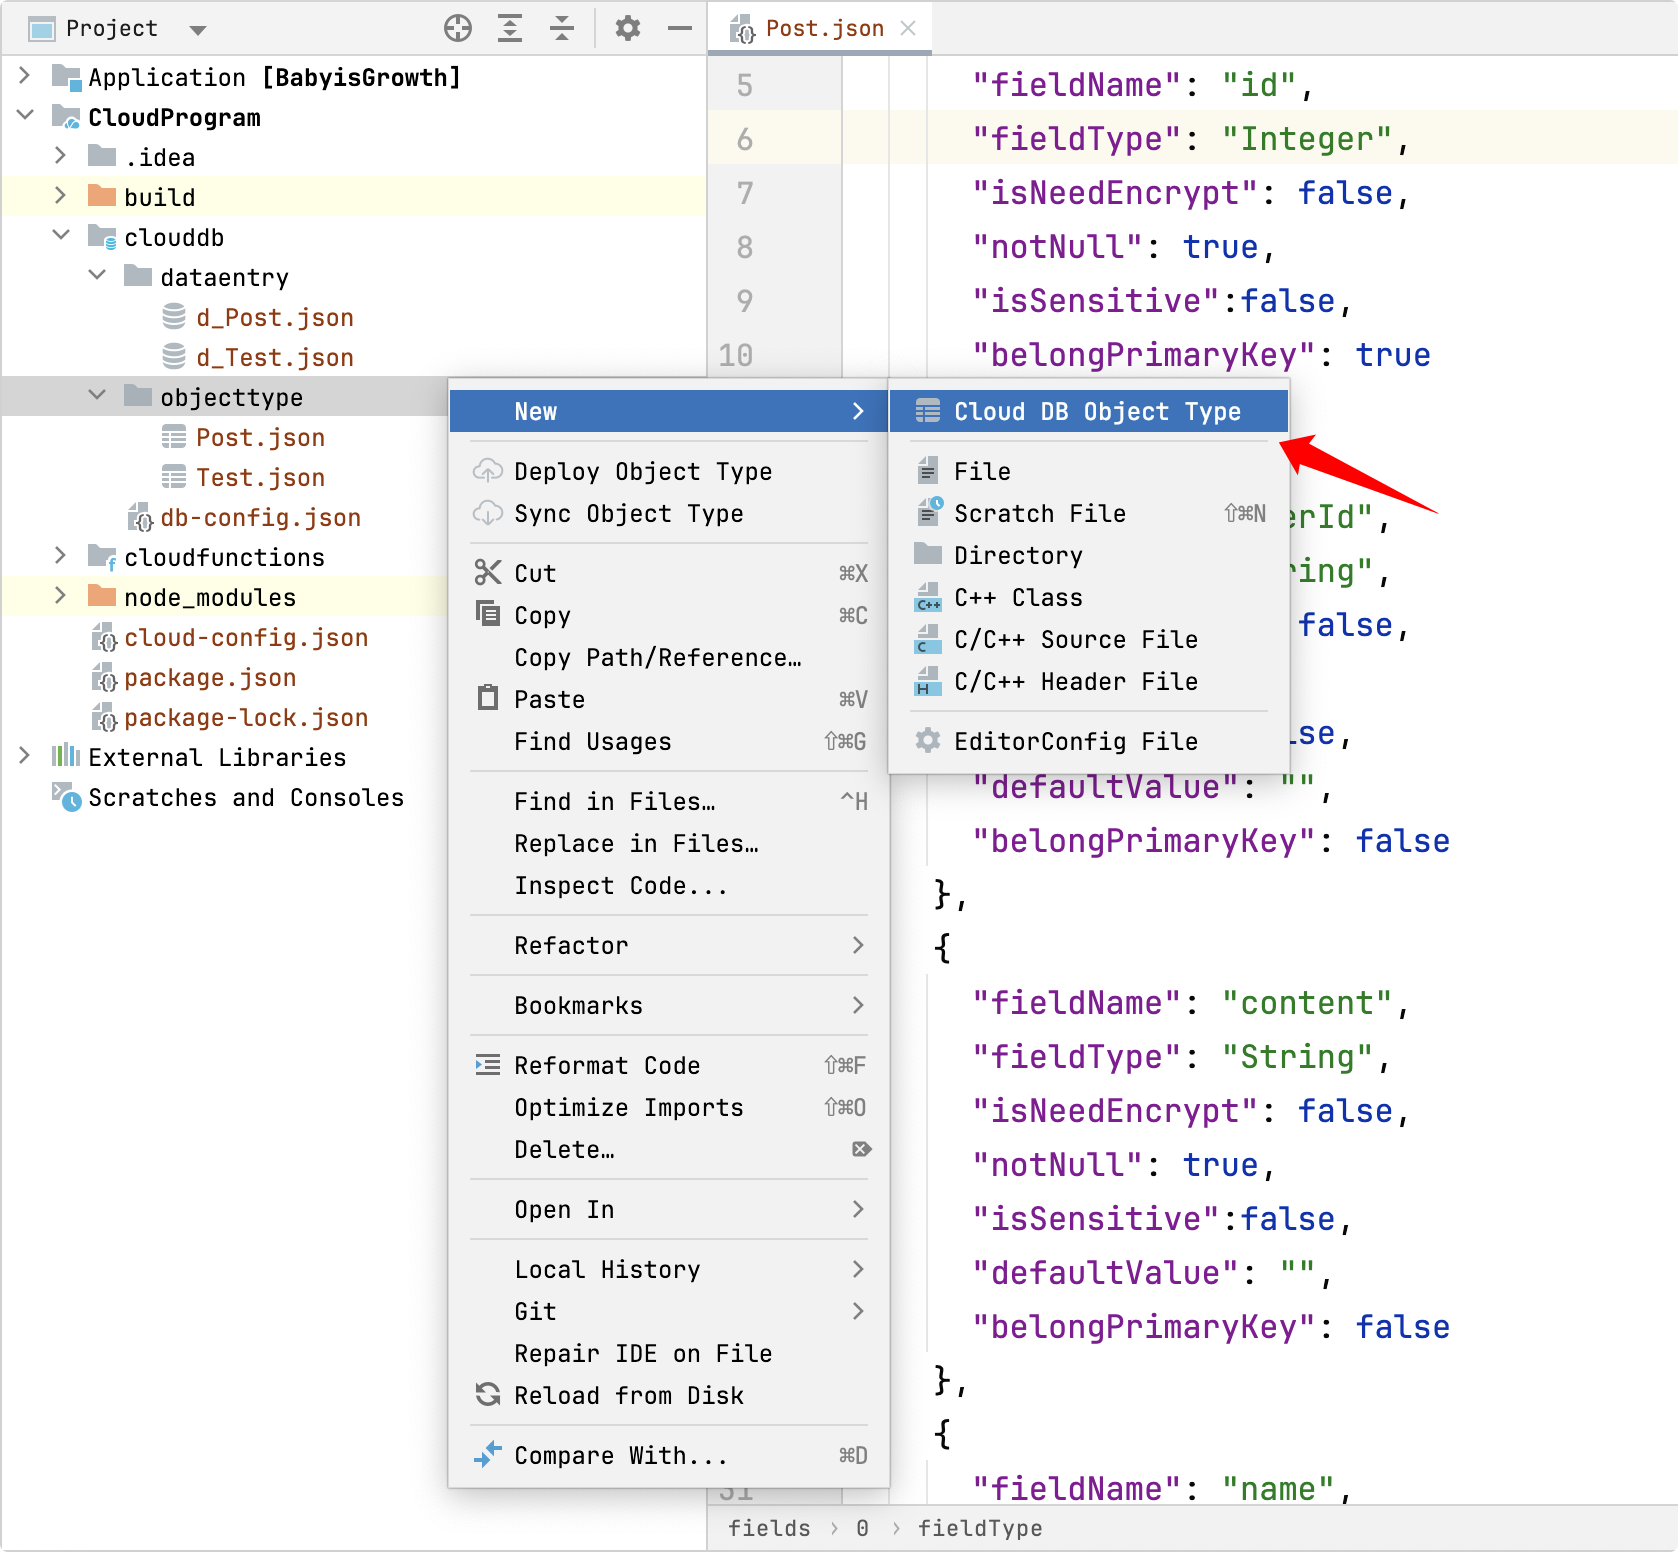Create new Cloud DB Object Type

click(x=1088, y=411)
